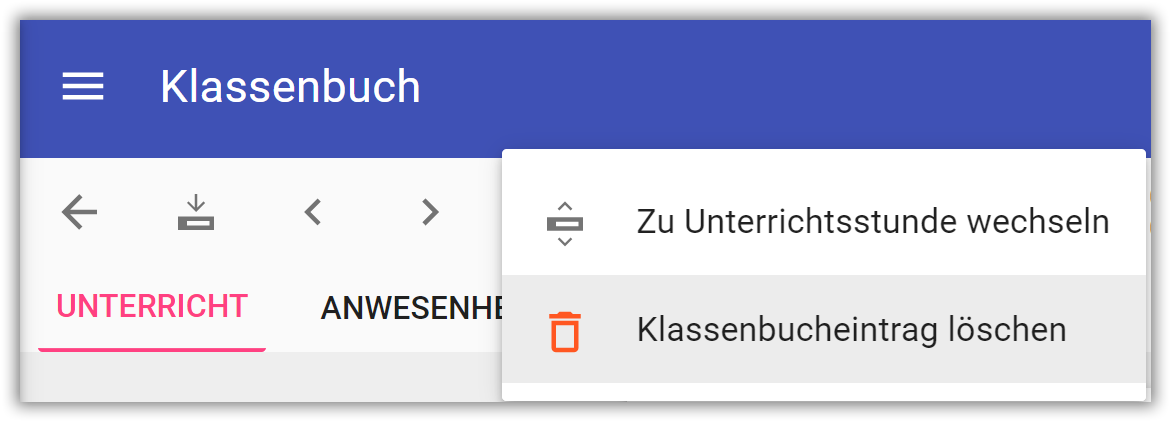Switch to the UNTERRICHT tab
Viewport: 1171px width, 422px height.
pyautogui.click(x=152, y=307)
